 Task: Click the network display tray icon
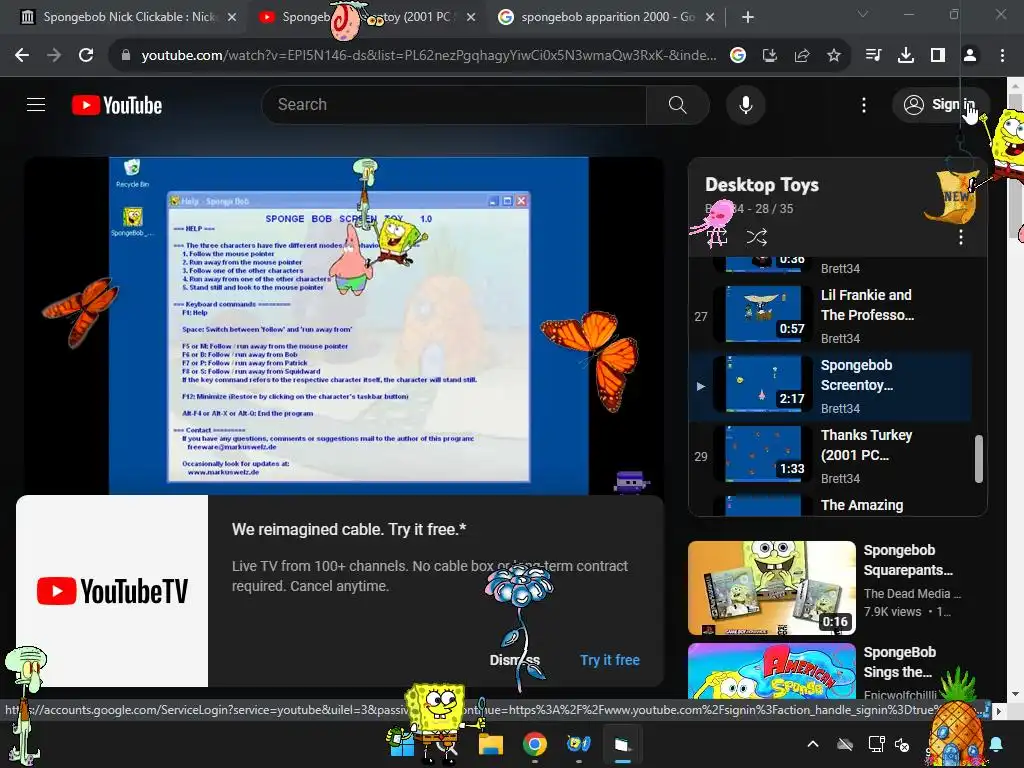(x=876, y=744)
